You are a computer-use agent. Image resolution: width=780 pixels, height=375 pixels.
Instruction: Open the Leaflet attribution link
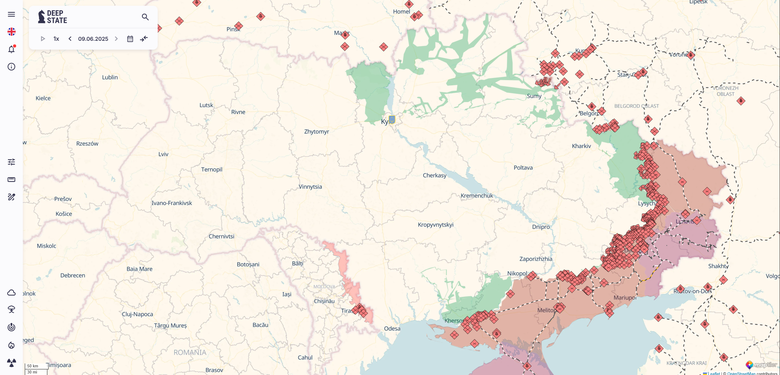pyautogui.click(x=712, y=373)
